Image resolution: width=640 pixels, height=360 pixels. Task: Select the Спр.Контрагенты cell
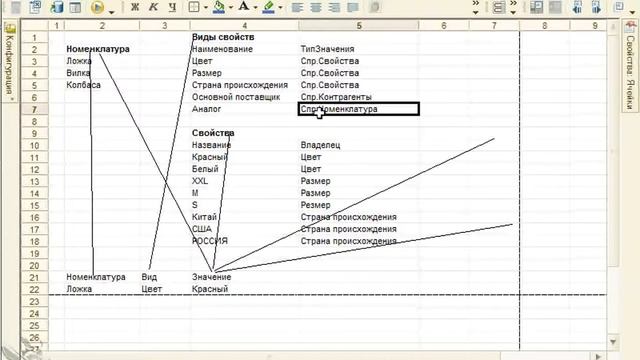336,97
